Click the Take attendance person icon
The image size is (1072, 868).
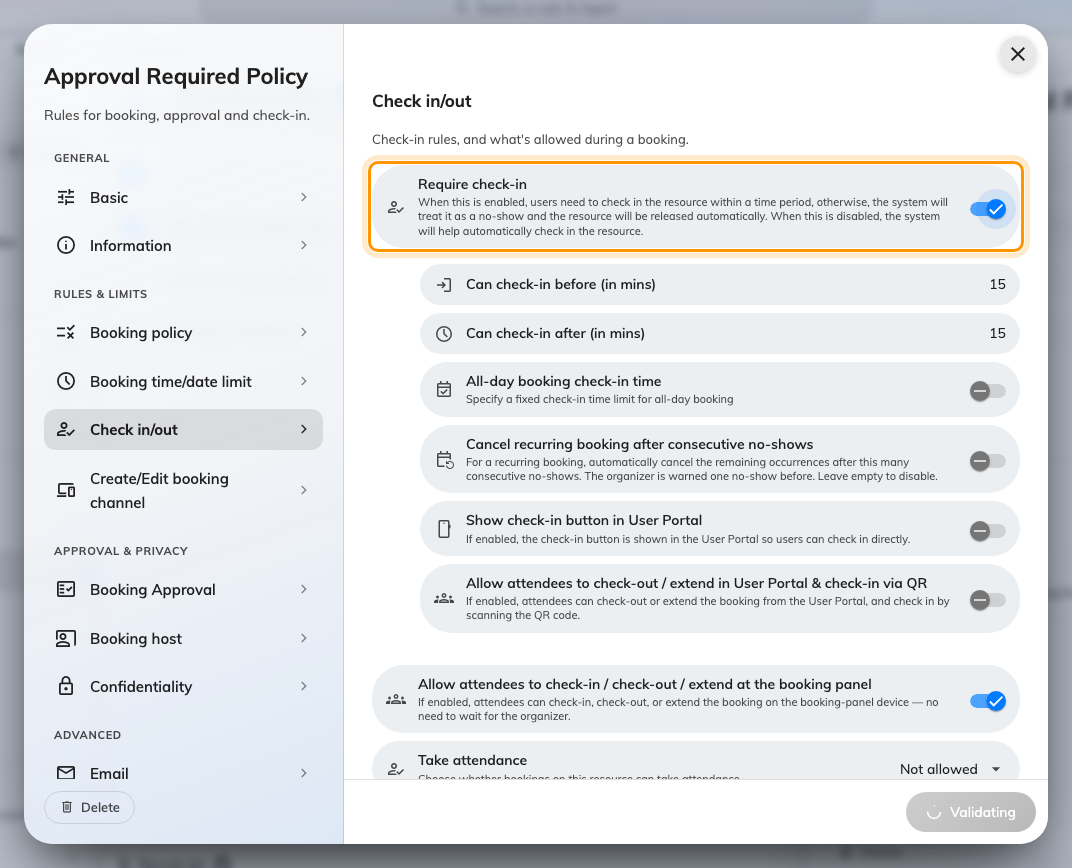click(x=396, y=769)
